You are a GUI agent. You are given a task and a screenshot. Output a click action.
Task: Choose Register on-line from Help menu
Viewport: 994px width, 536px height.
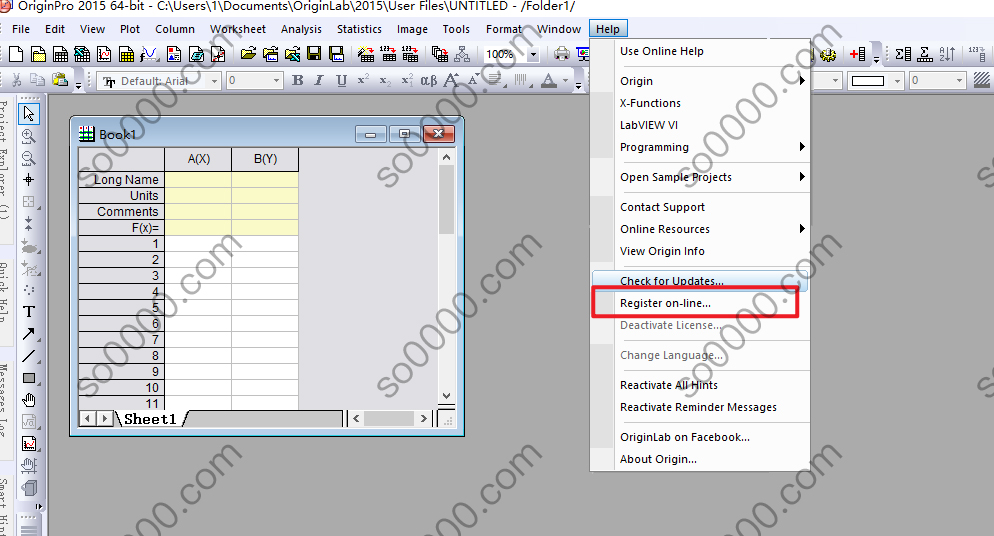coord(700,303)
